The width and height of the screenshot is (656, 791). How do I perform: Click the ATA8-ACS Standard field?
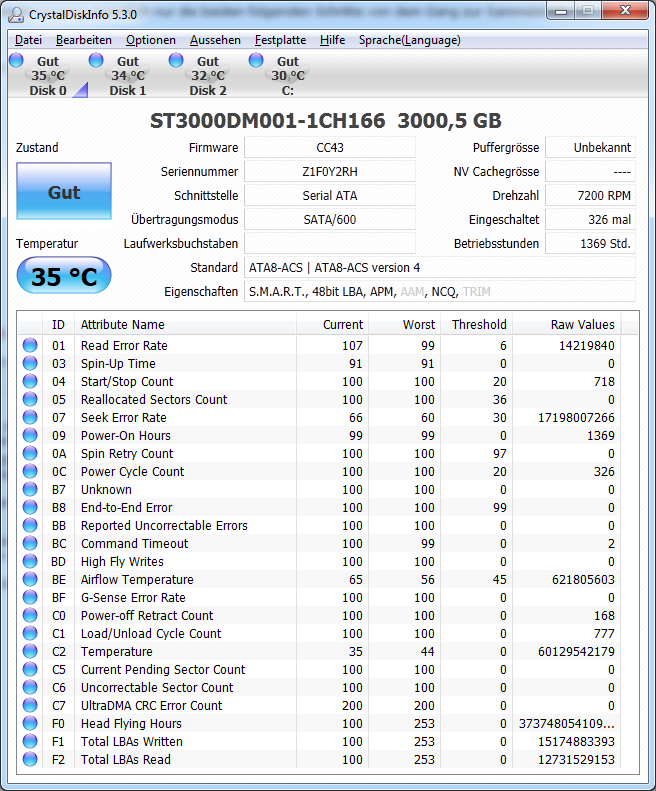440,267
